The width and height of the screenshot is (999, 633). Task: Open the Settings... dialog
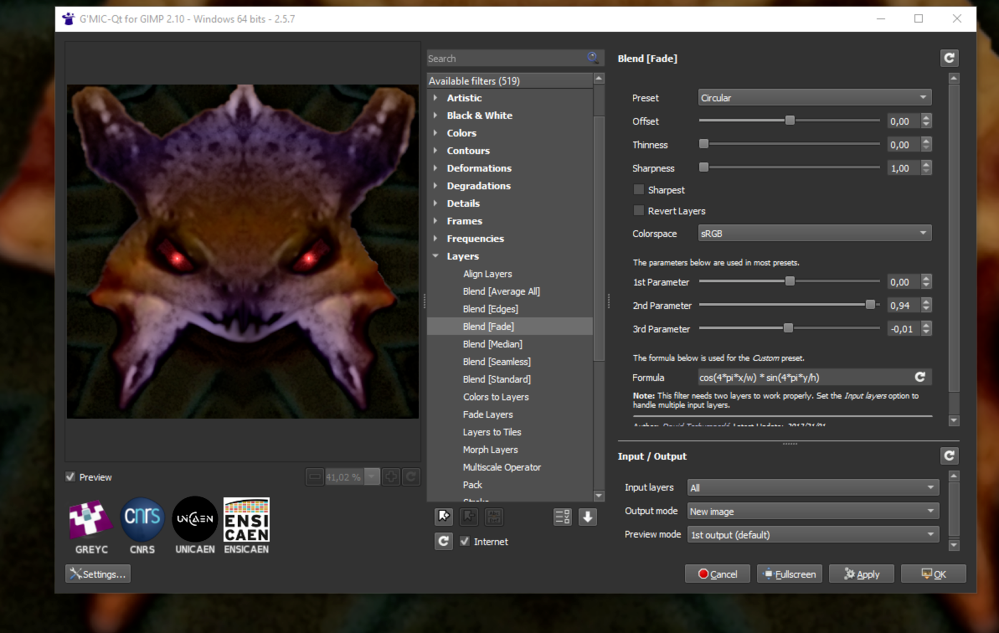[98, 574]
